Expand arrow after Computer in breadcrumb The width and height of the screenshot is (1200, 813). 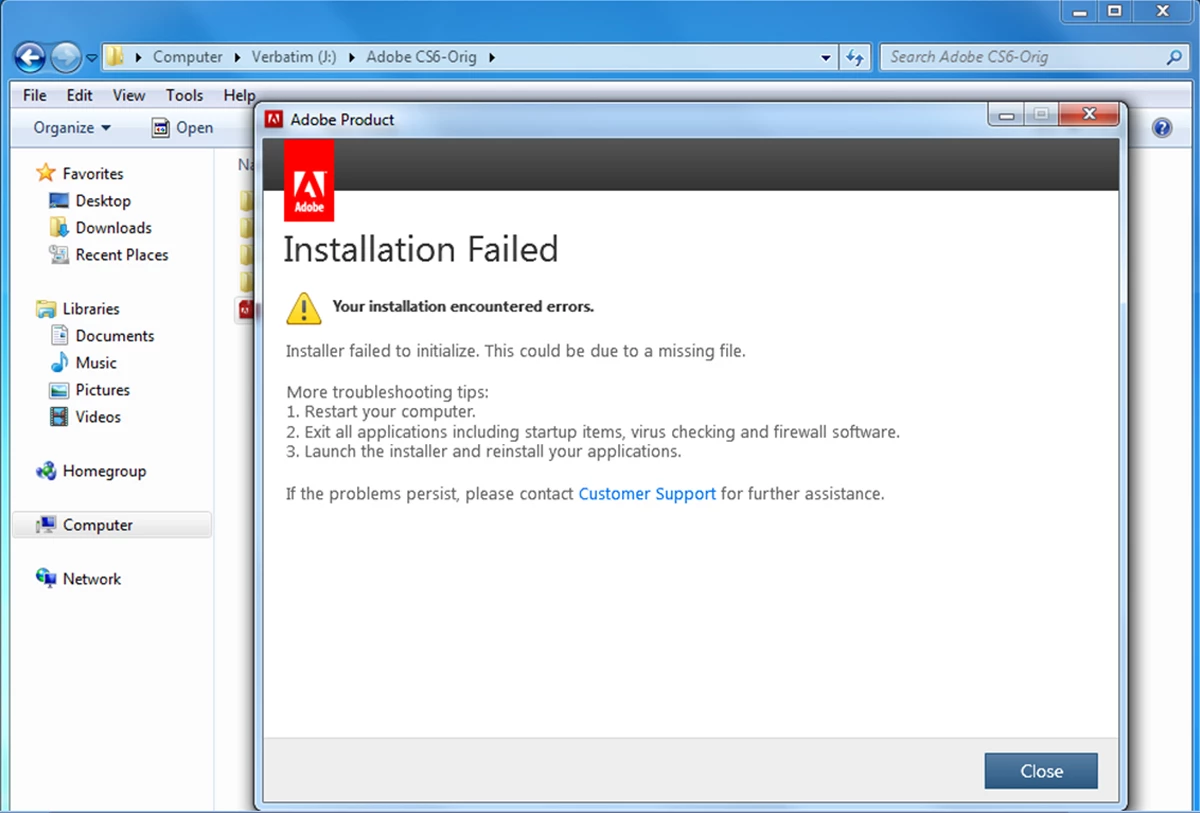pos(238,57)
